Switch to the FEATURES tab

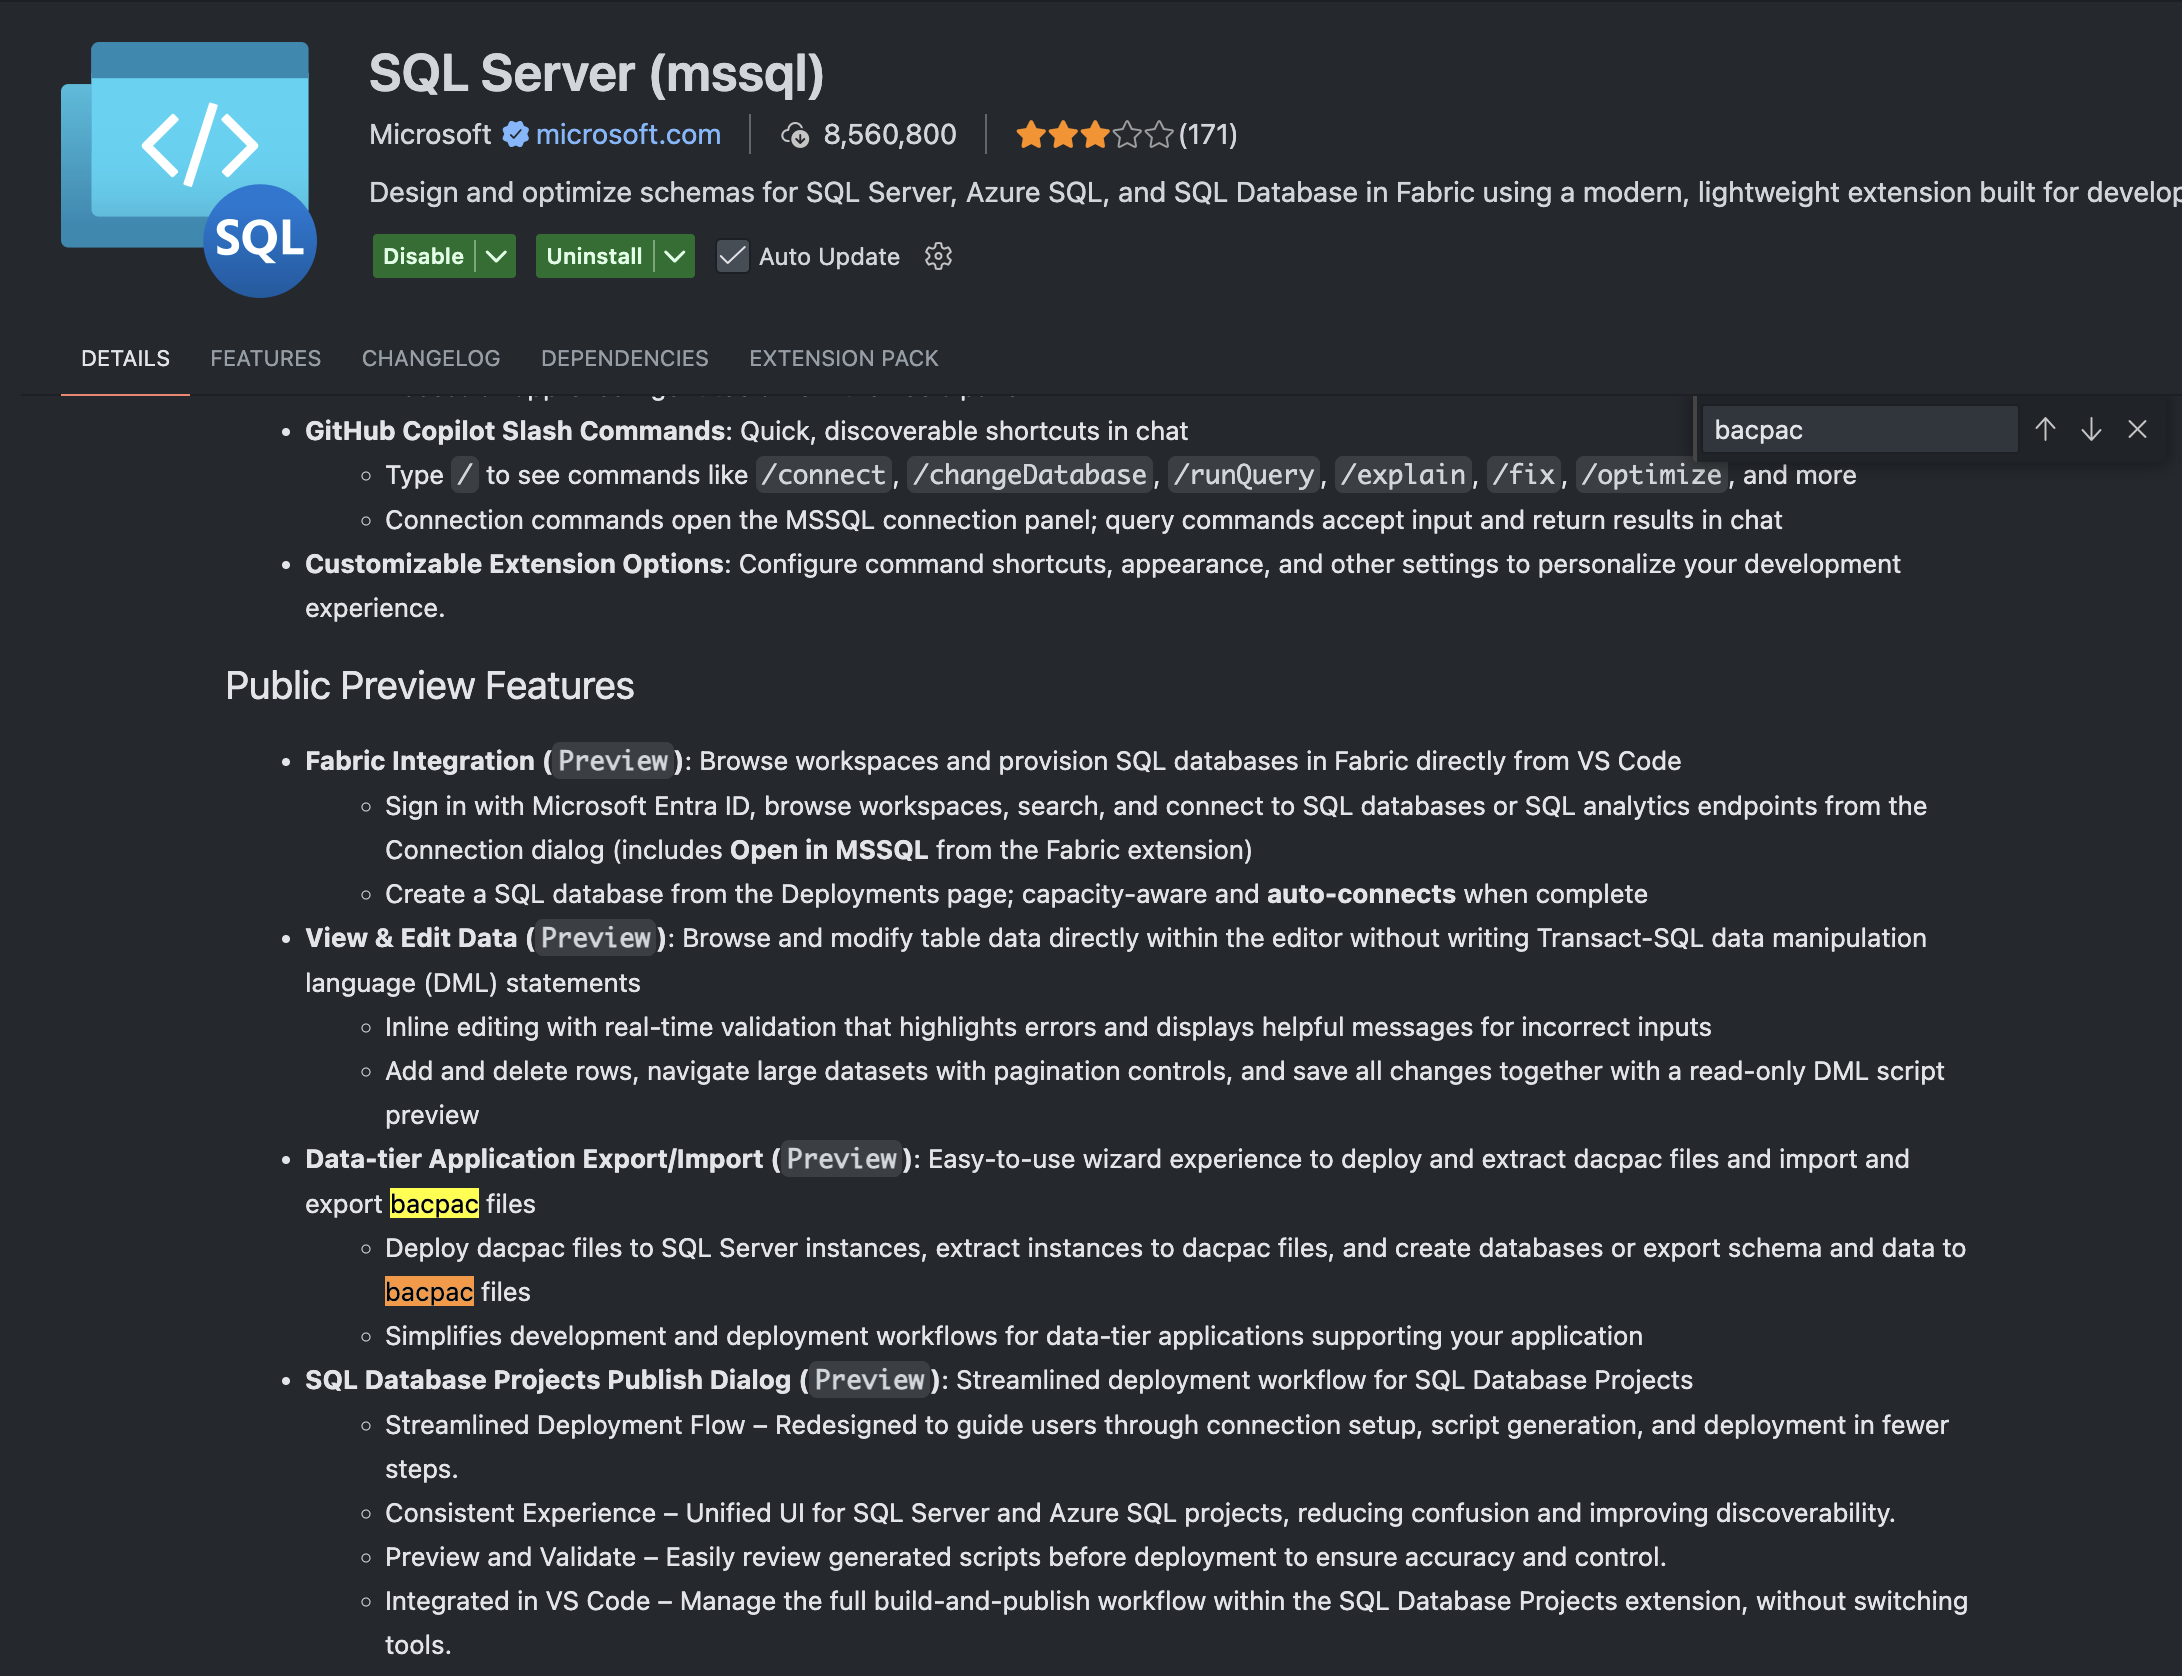(x=265, y=358)
